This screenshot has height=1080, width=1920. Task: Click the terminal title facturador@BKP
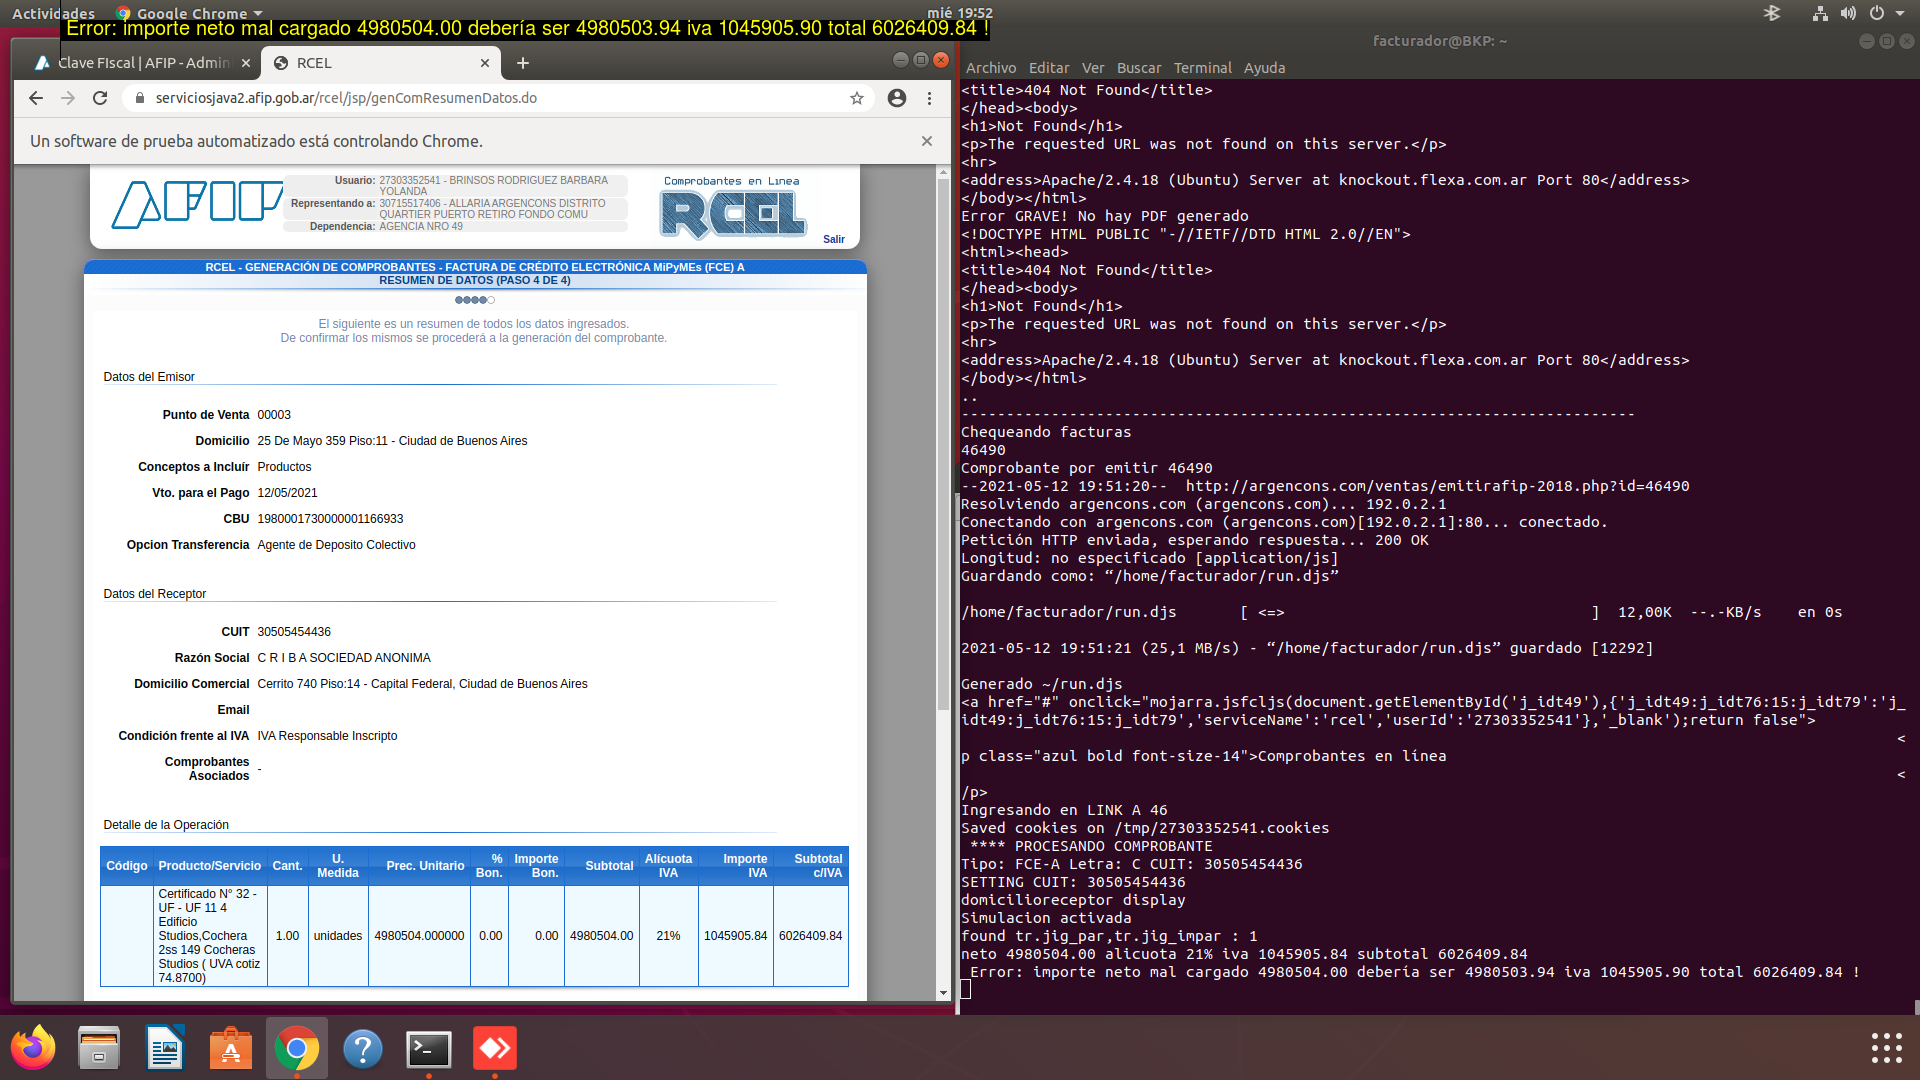click(x=1439, y=41)
